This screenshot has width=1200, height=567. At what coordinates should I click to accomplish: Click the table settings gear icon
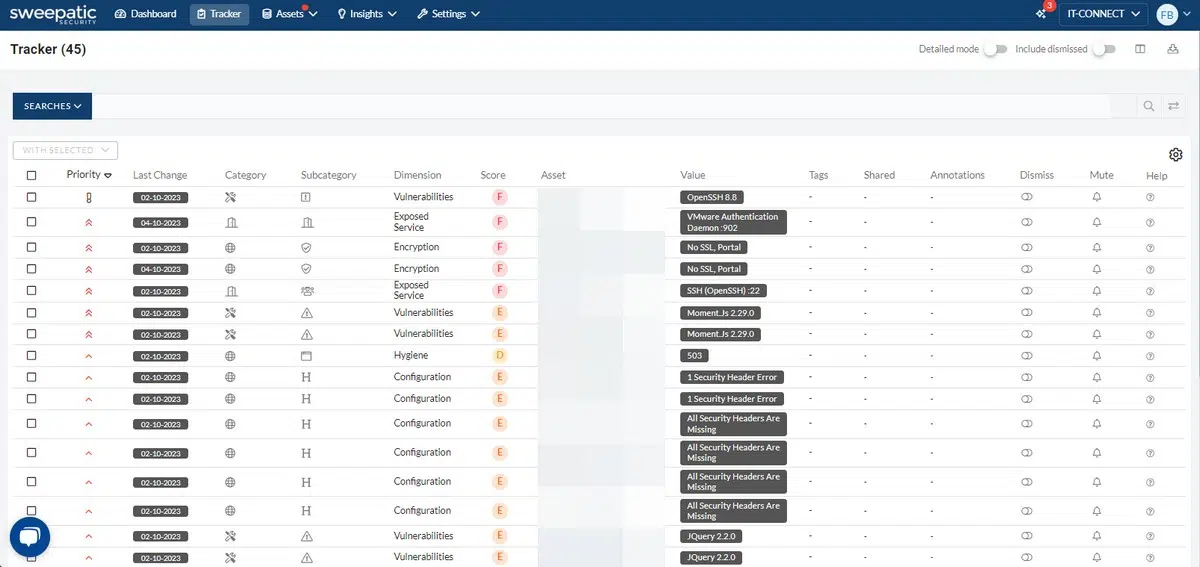click(1175, 154)
